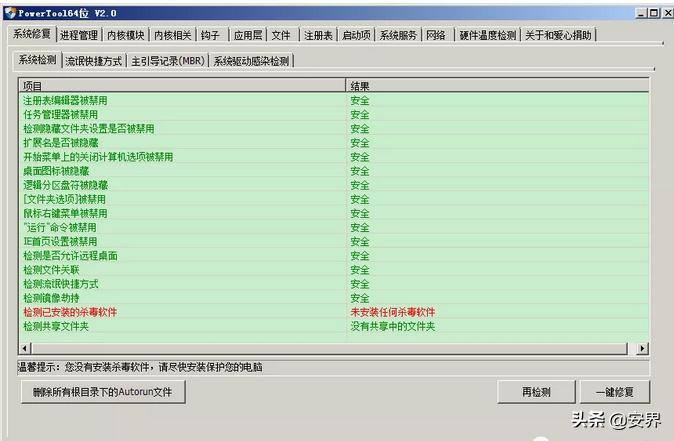This screenshot has width=674, height=441.
Task: Select the 任务管理器被禁用 row
Action: (334, 115)
